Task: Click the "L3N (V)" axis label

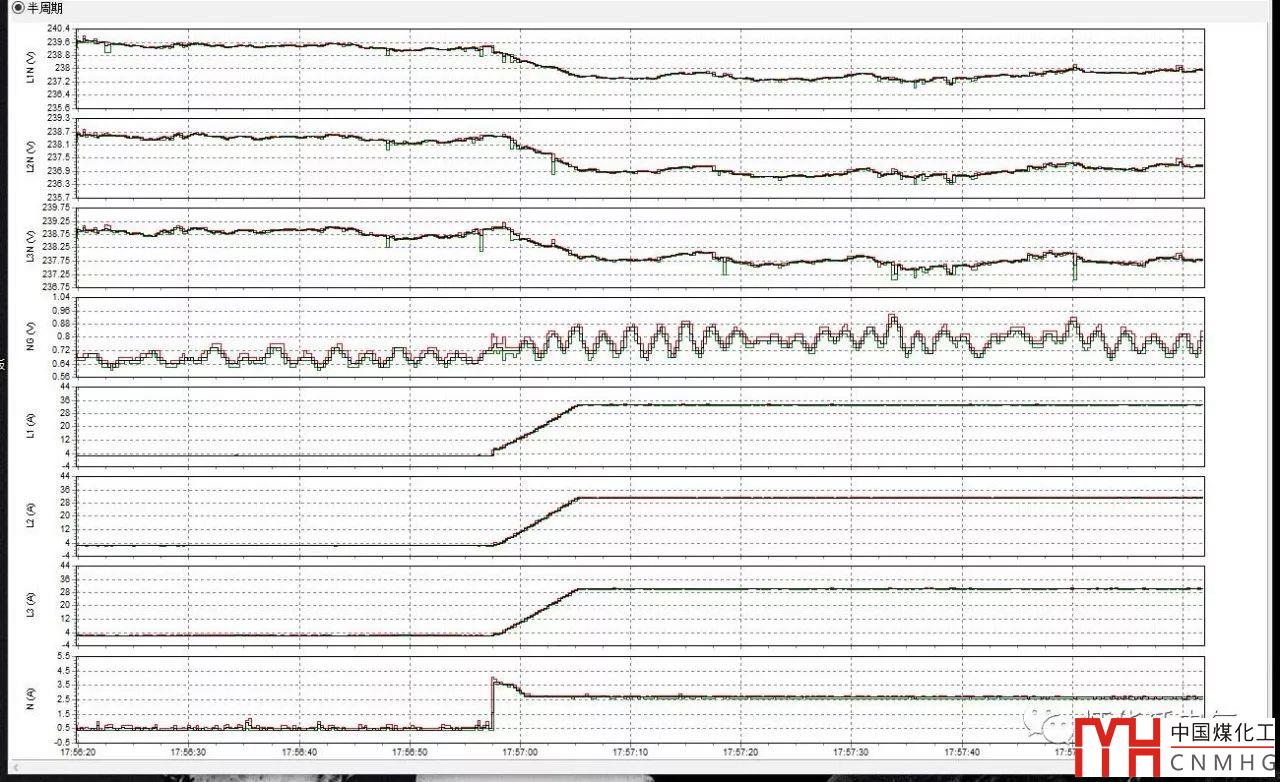Action: tap(32, 247)
